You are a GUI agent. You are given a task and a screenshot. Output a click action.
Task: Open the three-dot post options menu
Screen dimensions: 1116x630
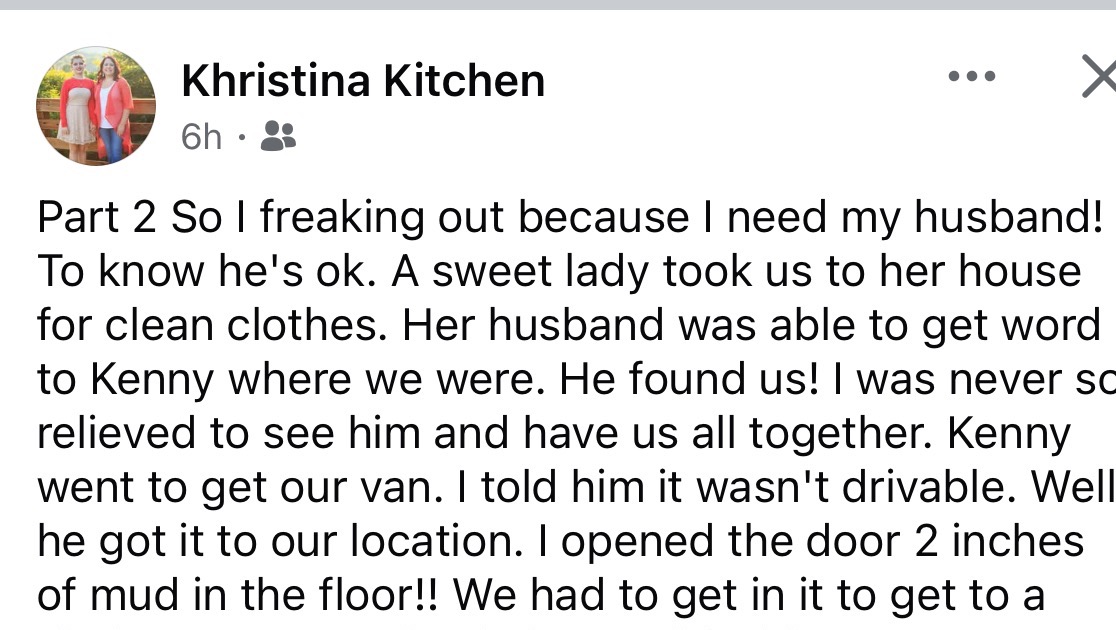pyautogui.click(x=972, y=76)
